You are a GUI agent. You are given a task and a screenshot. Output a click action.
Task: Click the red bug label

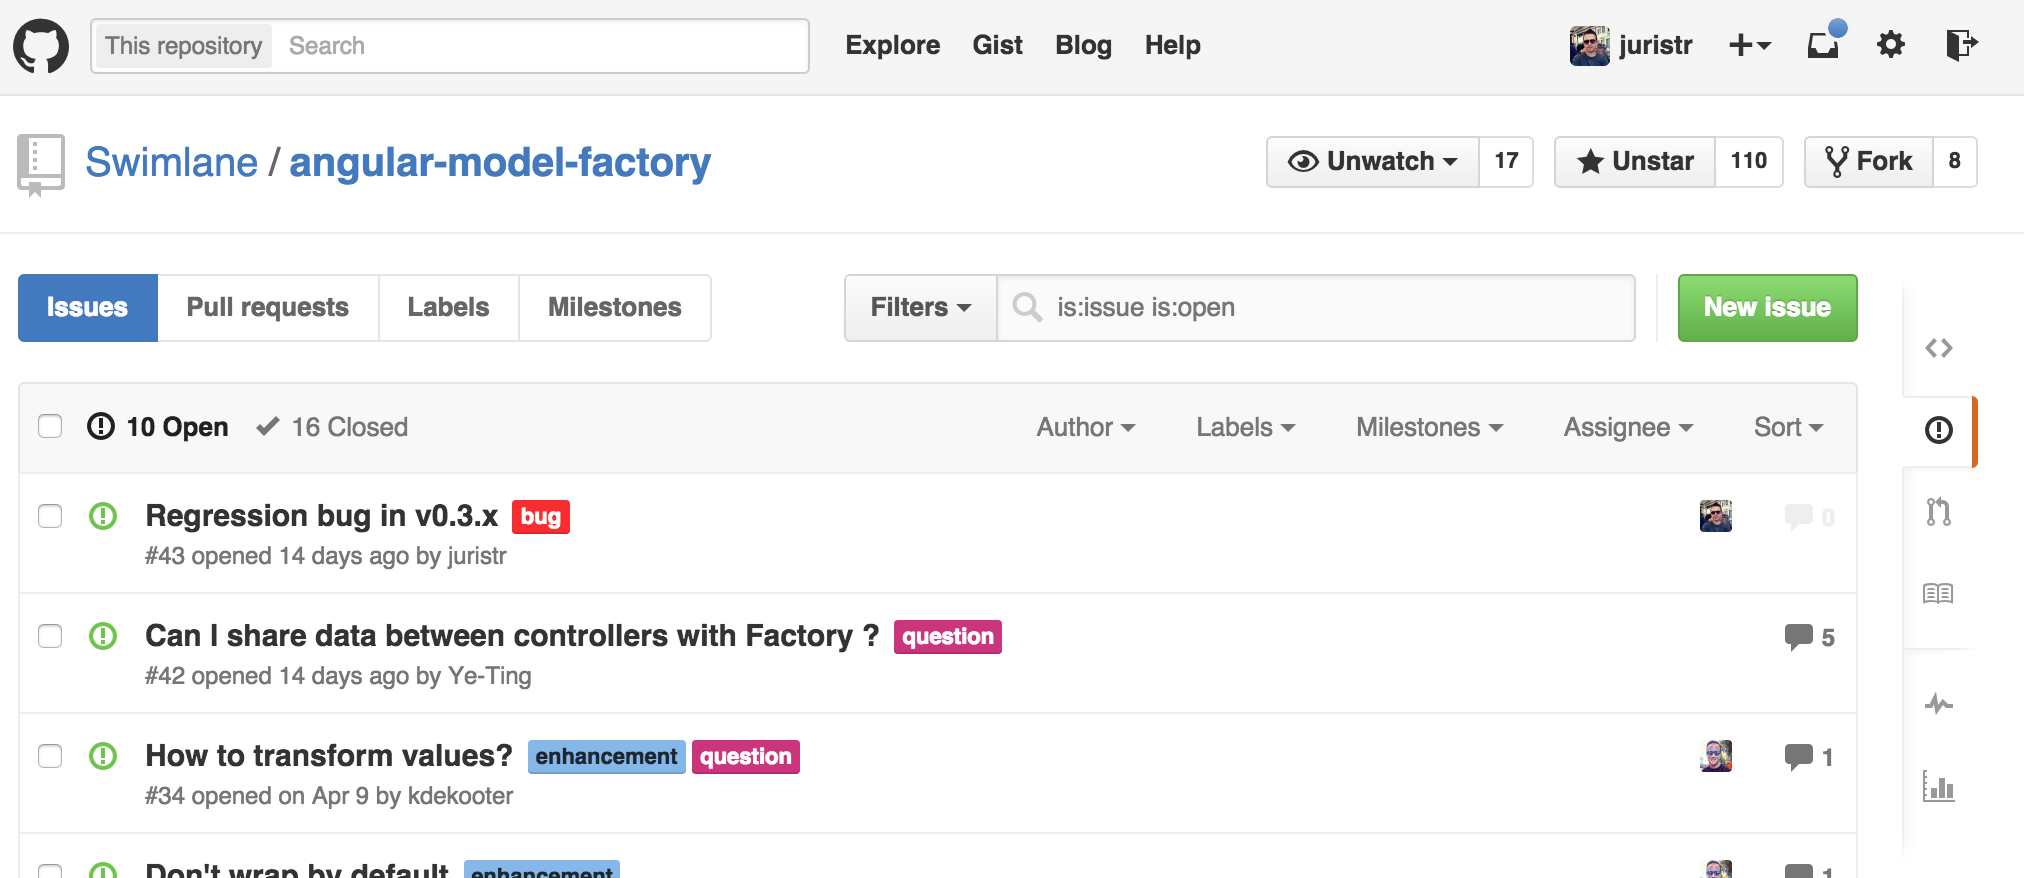tap(540, 517)
